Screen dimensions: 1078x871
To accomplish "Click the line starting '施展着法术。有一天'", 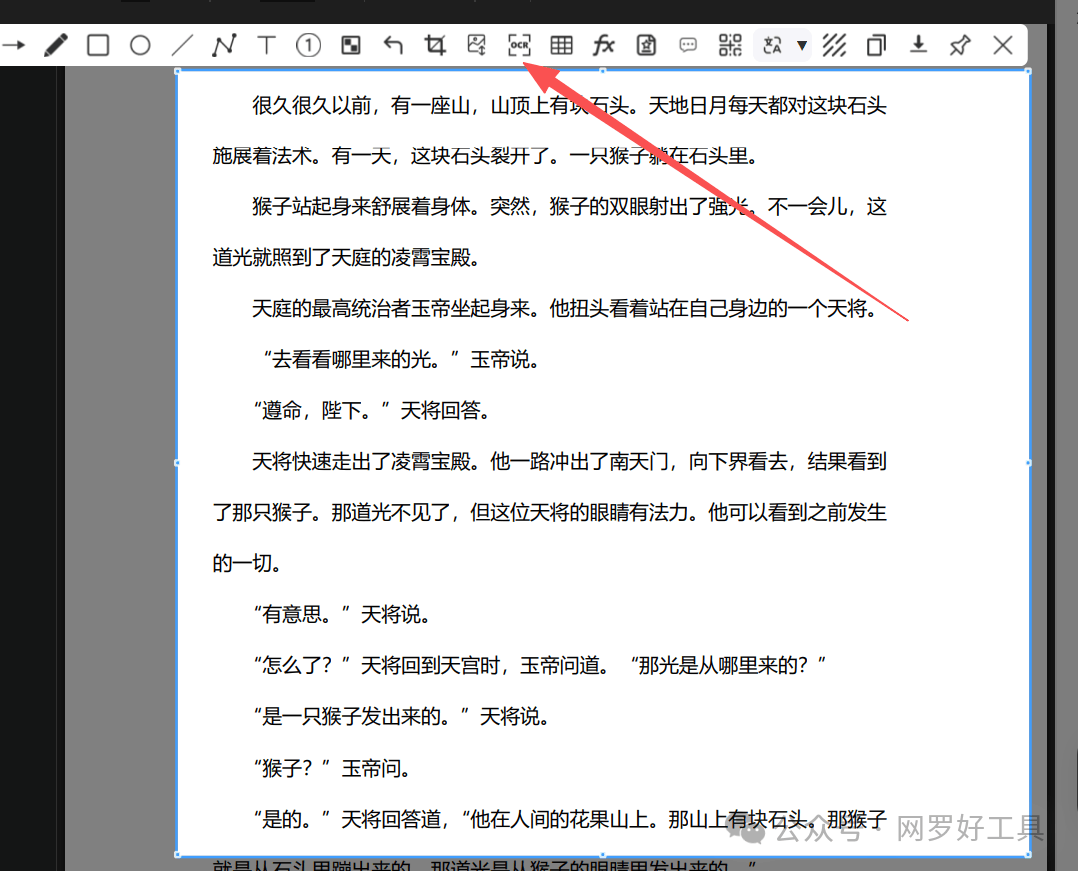I will (485, 156).
